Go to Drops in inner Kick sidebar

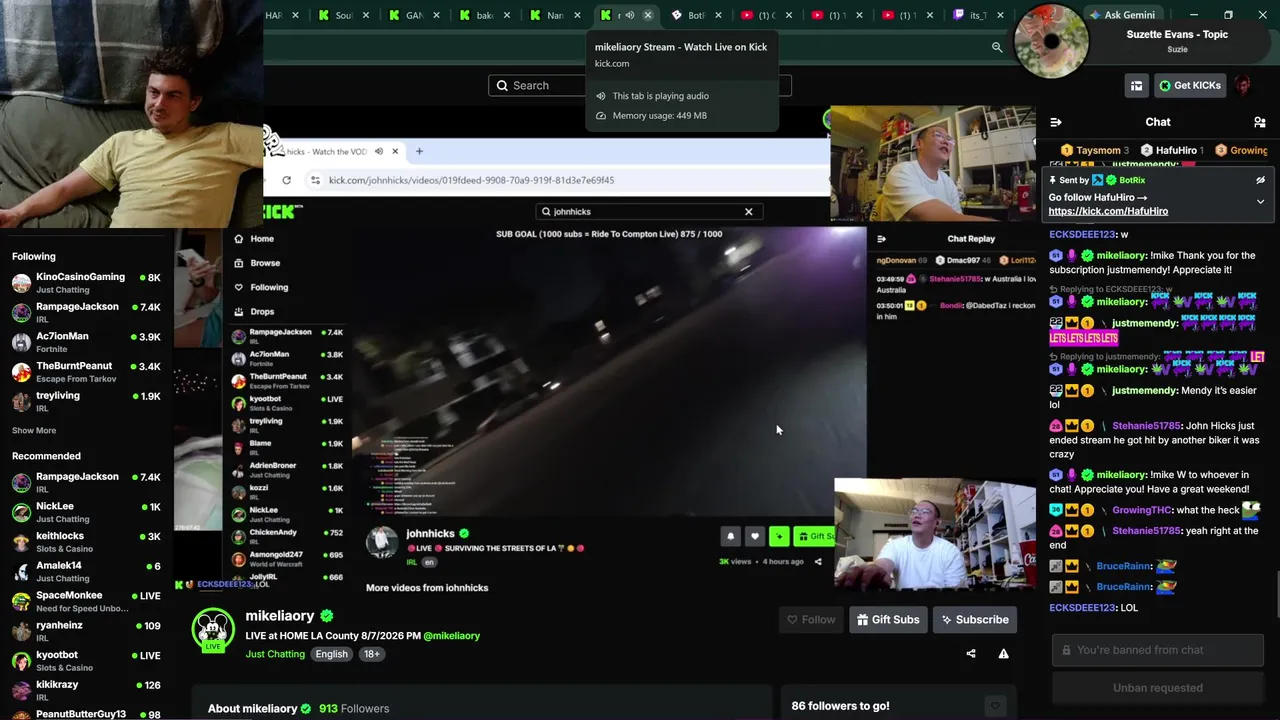pyautogui.click(x=253, y=312)
